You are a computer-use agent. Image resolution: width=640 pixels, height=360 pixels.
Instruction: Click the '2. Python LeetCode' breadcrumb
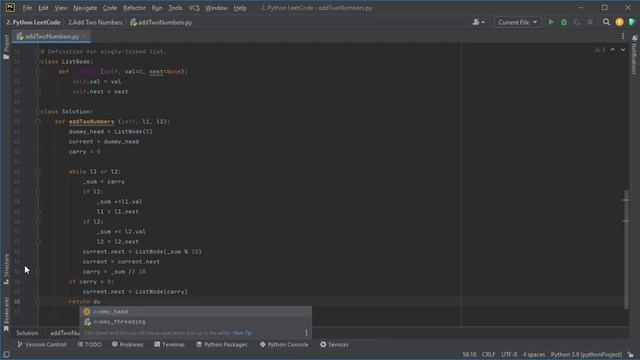[33, 22]
